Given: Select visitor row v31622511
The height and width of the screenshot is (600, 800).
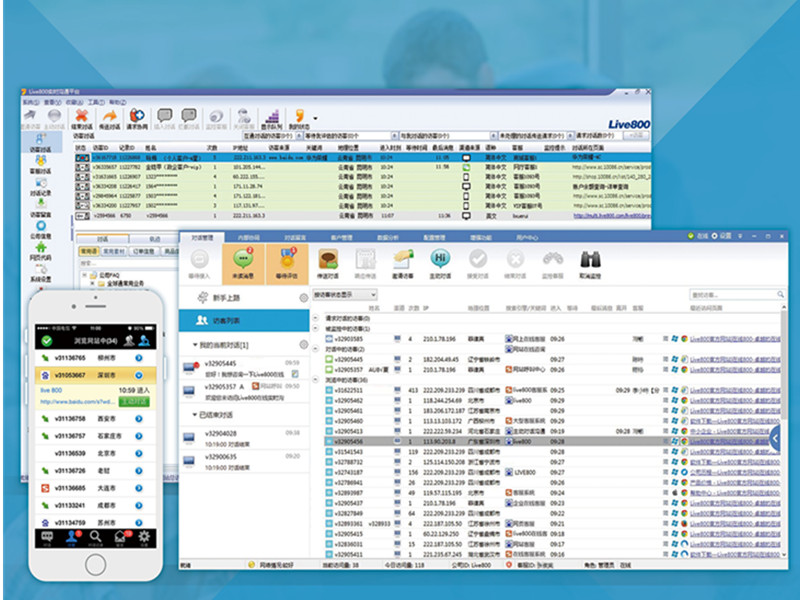Looking at the screenshot, I should (553, 390).
